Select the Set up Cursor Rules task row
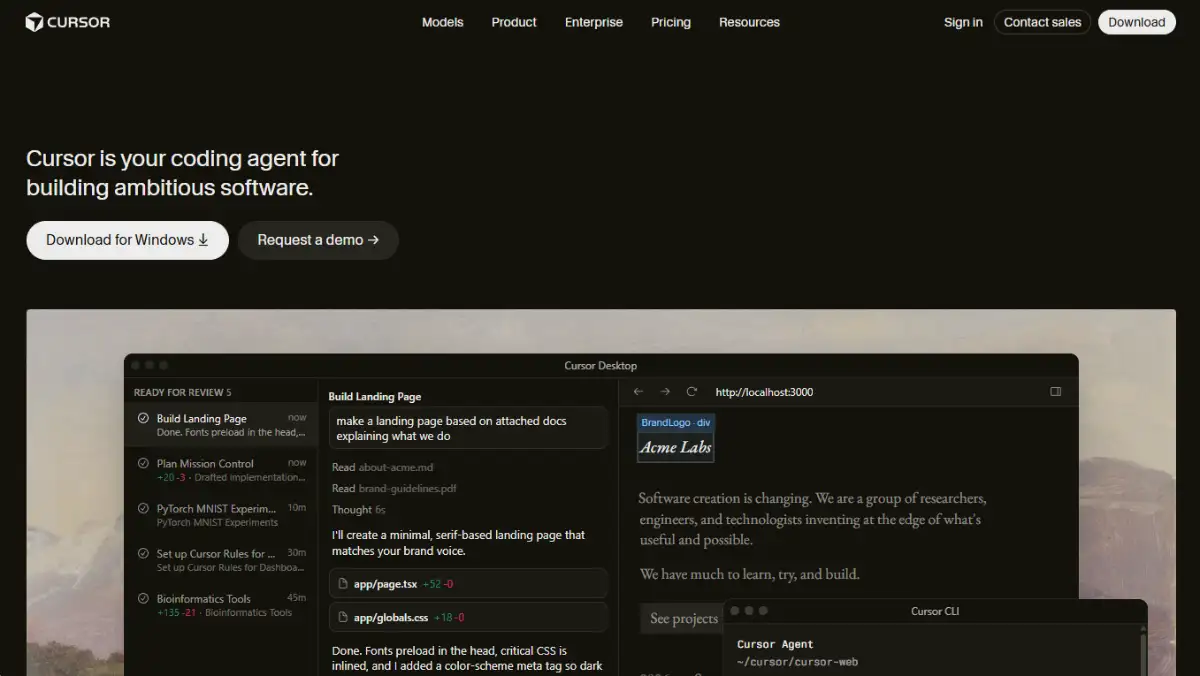The height and width of the screenshot is (676, 1200). 221,560
